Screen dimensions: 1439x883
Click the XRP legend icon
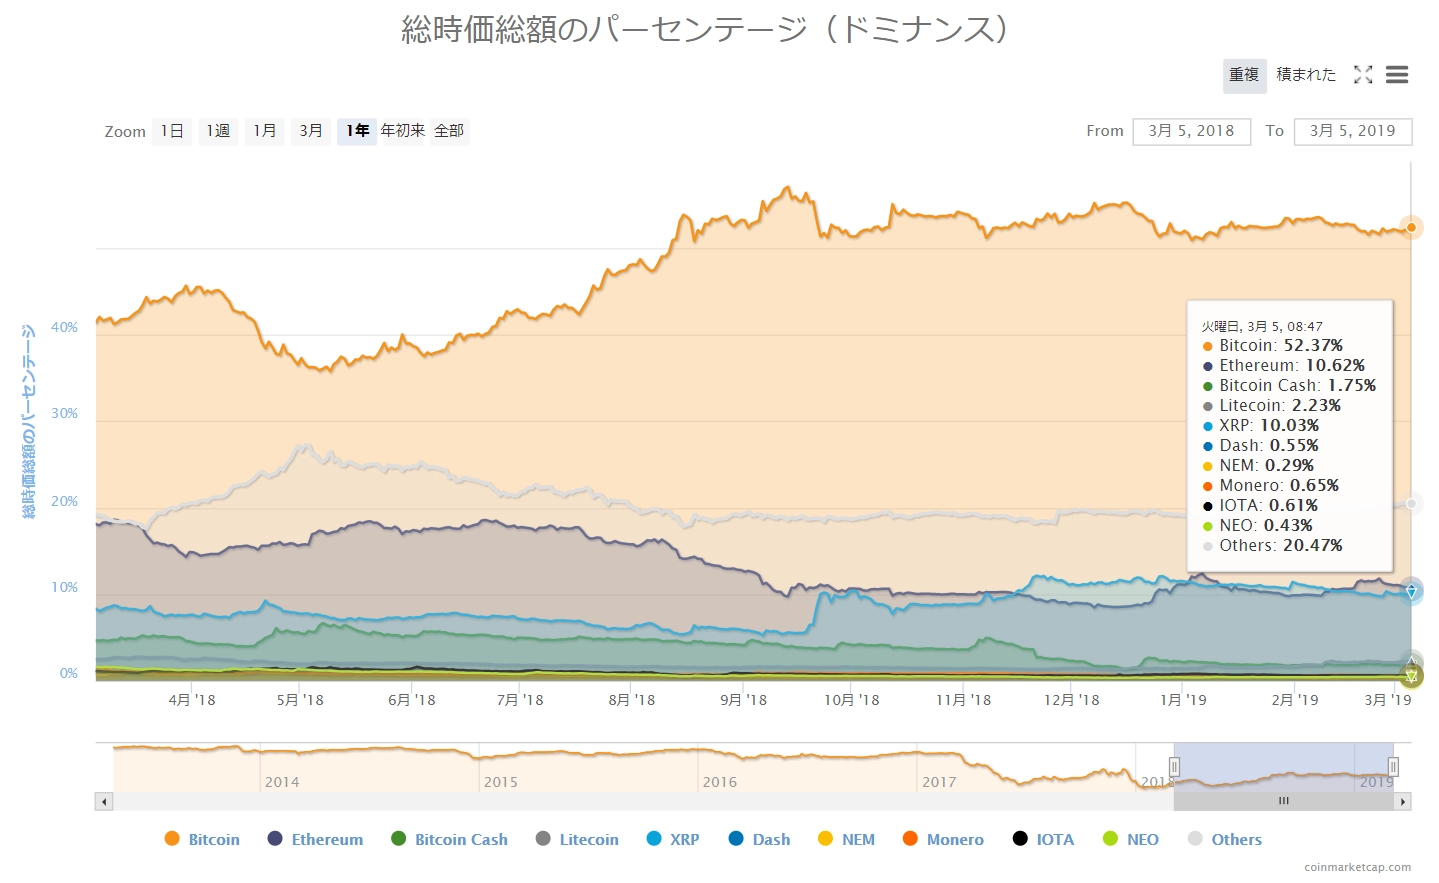pyautogui.click(x=654, y=839)
